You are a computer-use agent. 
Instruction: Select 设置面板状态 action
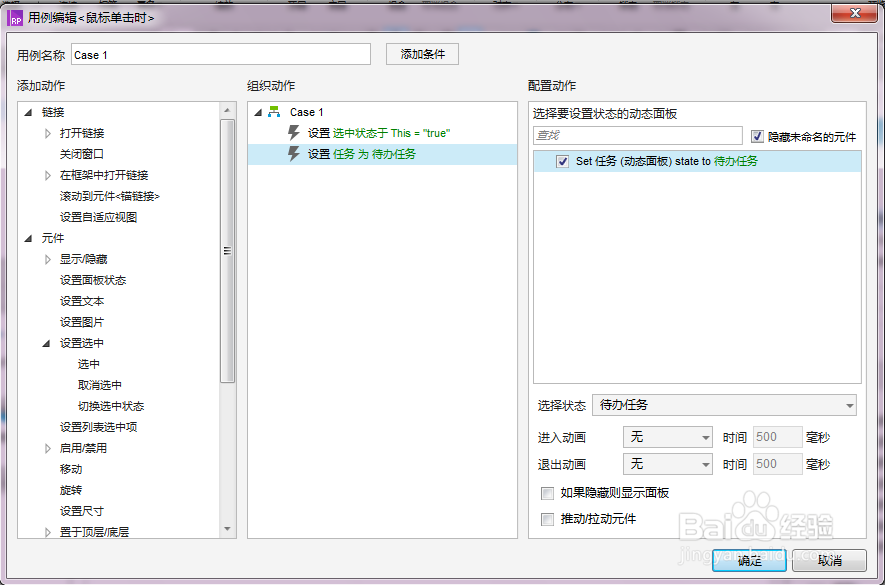pyautogui.click(x=93, y=280)
